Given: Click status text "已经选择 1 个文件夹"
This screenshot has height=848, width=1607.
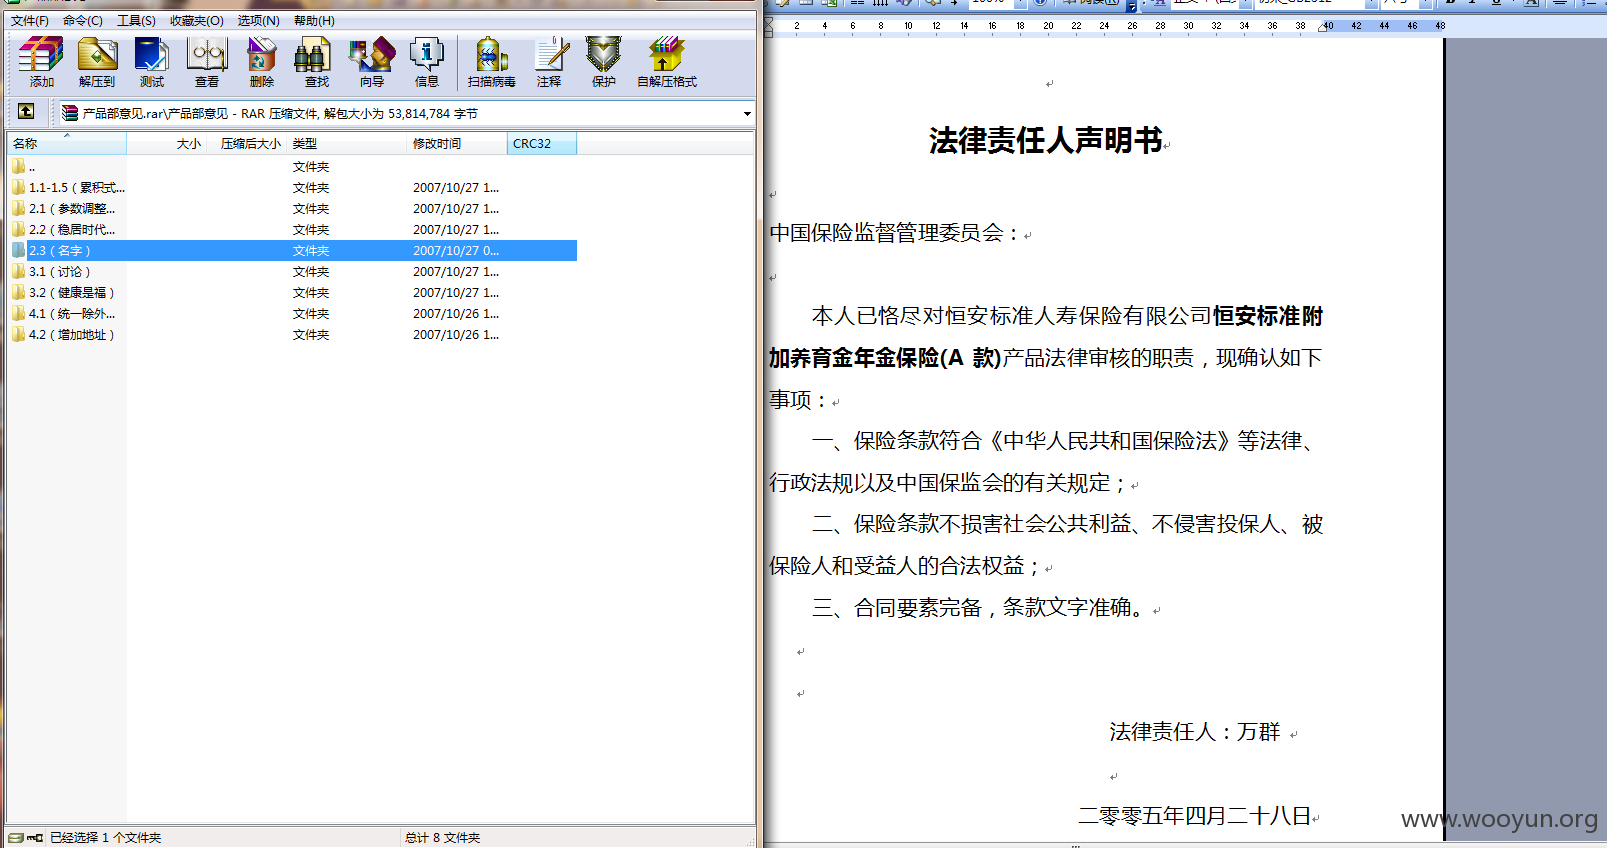Looking at the screenshot, I should click(106, 838).
